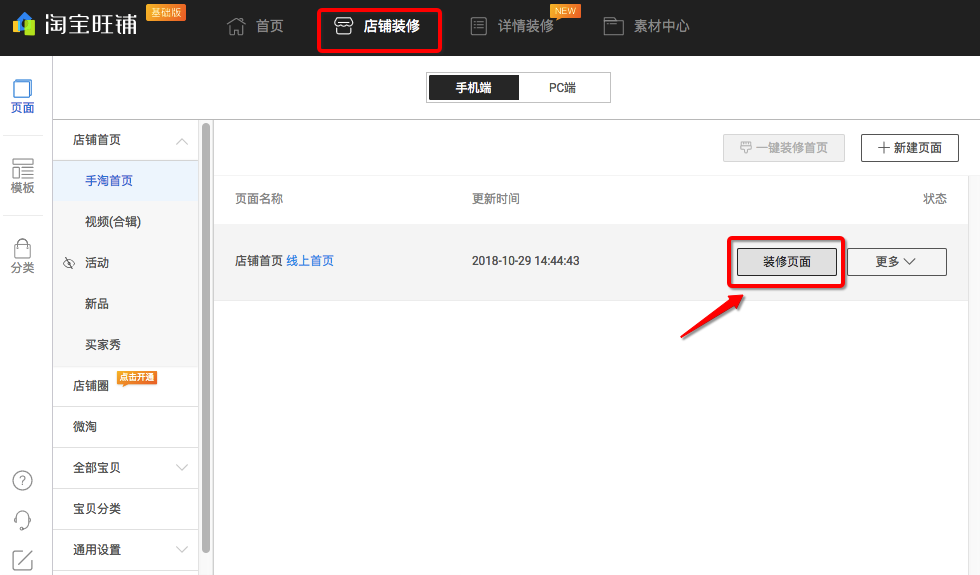This screenshot has width=980, height=575.
Task: Go to the 素材中心 tab
Action: coord(646,26)
